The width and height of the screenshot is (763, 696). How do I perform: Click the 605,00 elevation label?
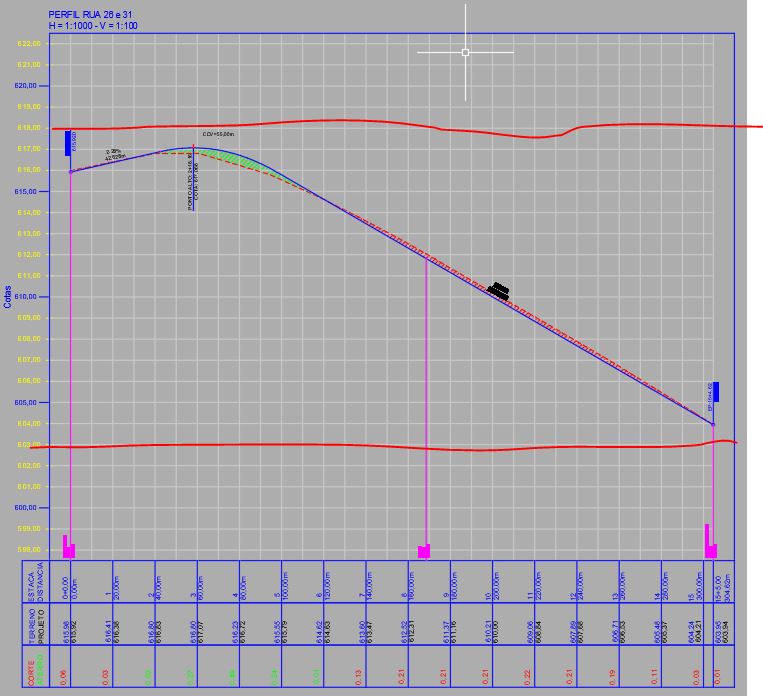[x=26, y=403]
